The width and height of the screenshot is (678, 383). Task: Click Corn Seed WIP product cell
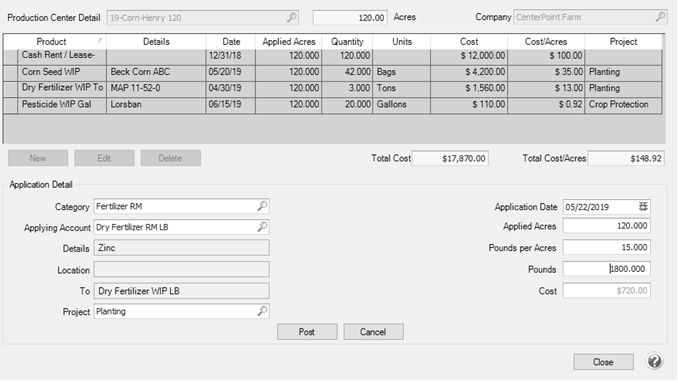click(62, 72)
